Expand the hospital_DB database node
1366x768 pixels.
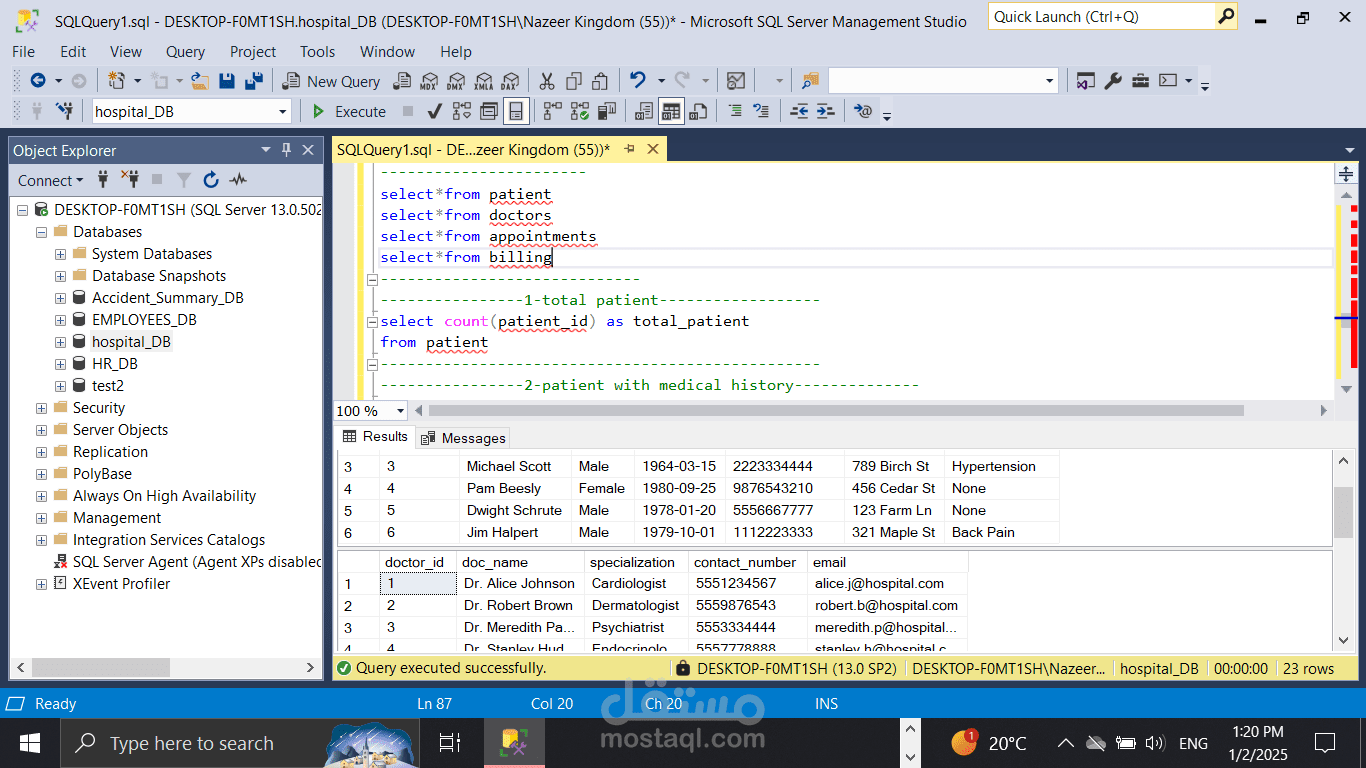click(x=60, y=342)
